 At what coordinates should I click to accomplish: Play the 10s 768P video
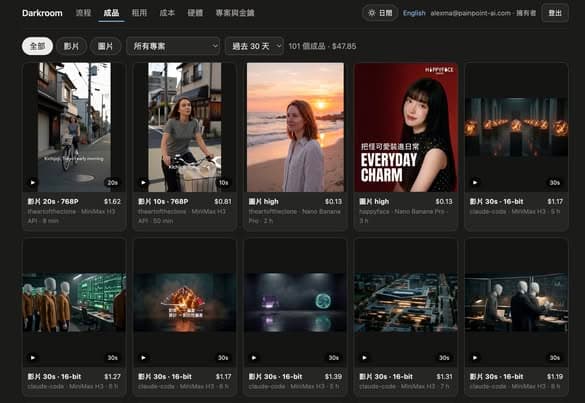coord(143,182)
